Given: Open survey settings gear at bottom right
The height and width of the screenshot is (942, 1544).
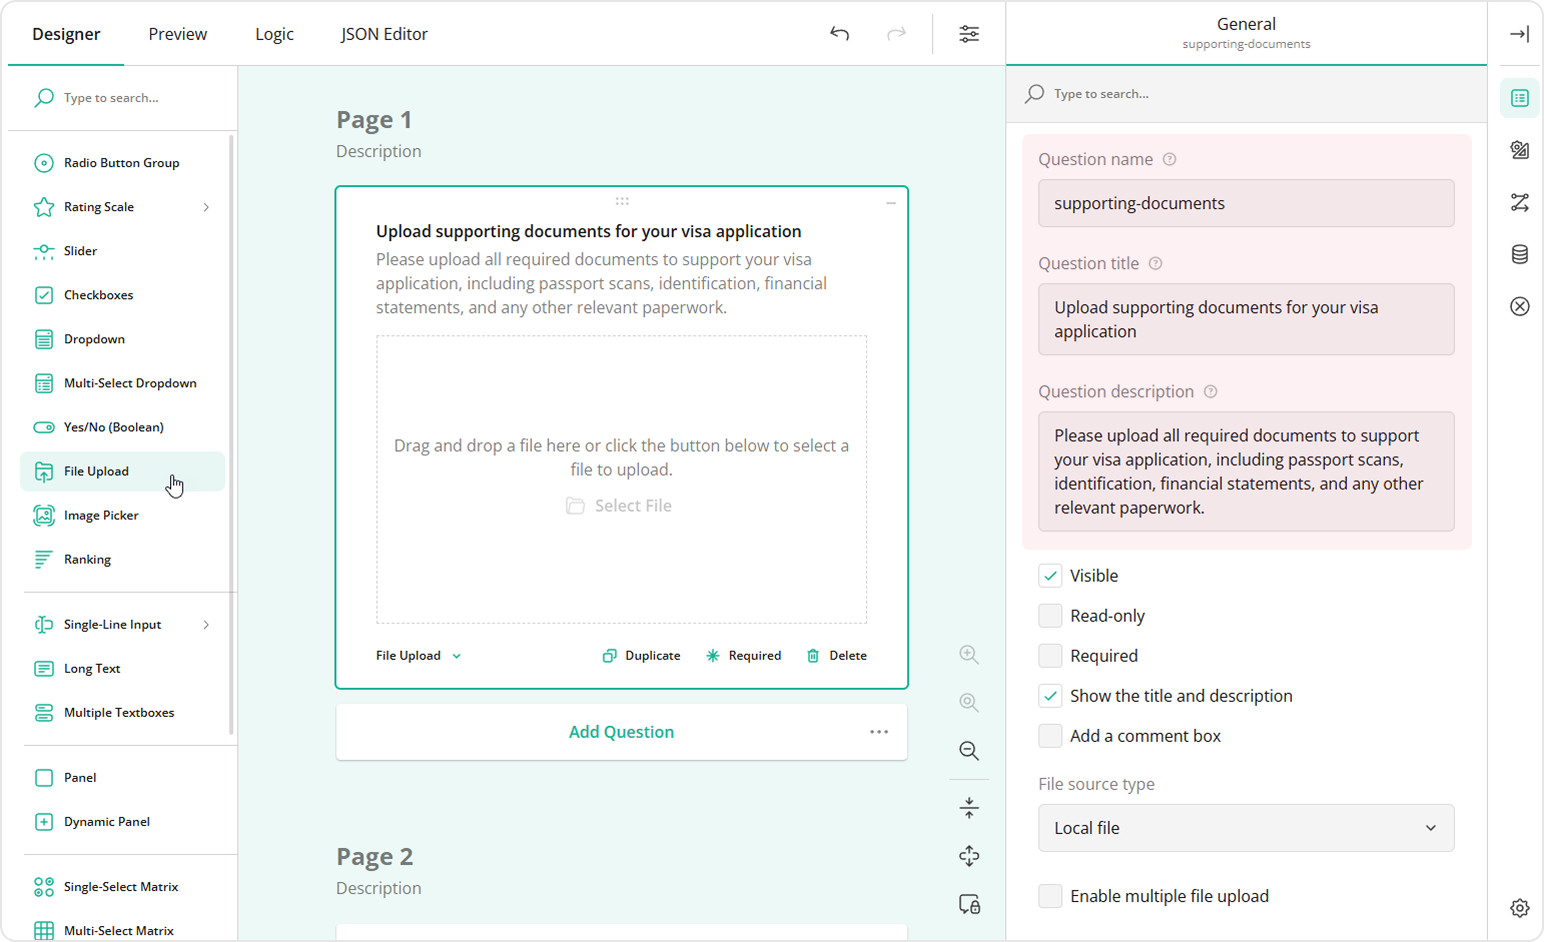Looking at the screenshot, I should (1519, 908).
